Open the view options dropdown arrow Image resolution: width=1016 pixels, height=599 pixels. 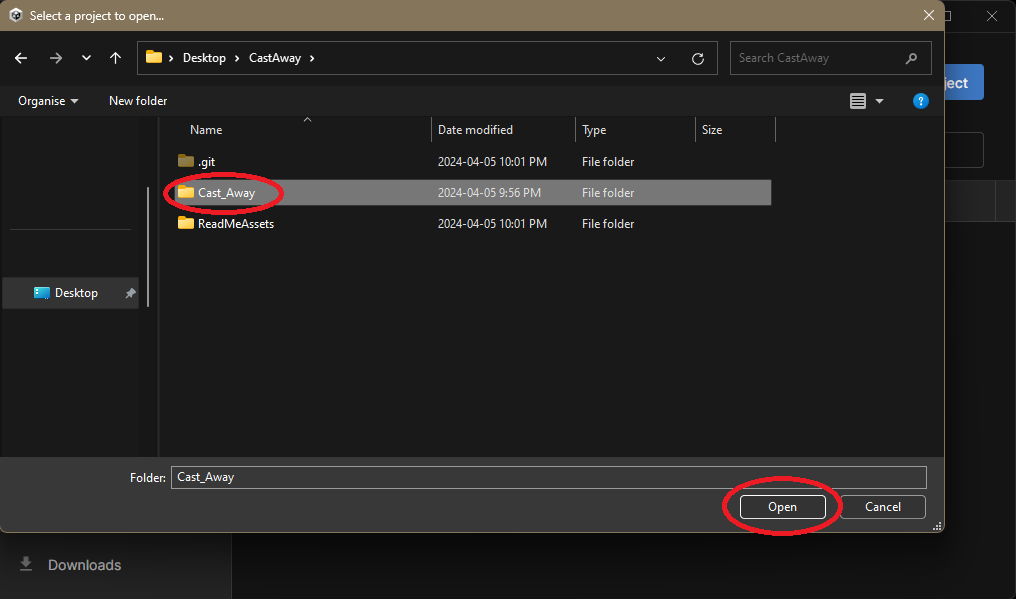coord(880,101)
